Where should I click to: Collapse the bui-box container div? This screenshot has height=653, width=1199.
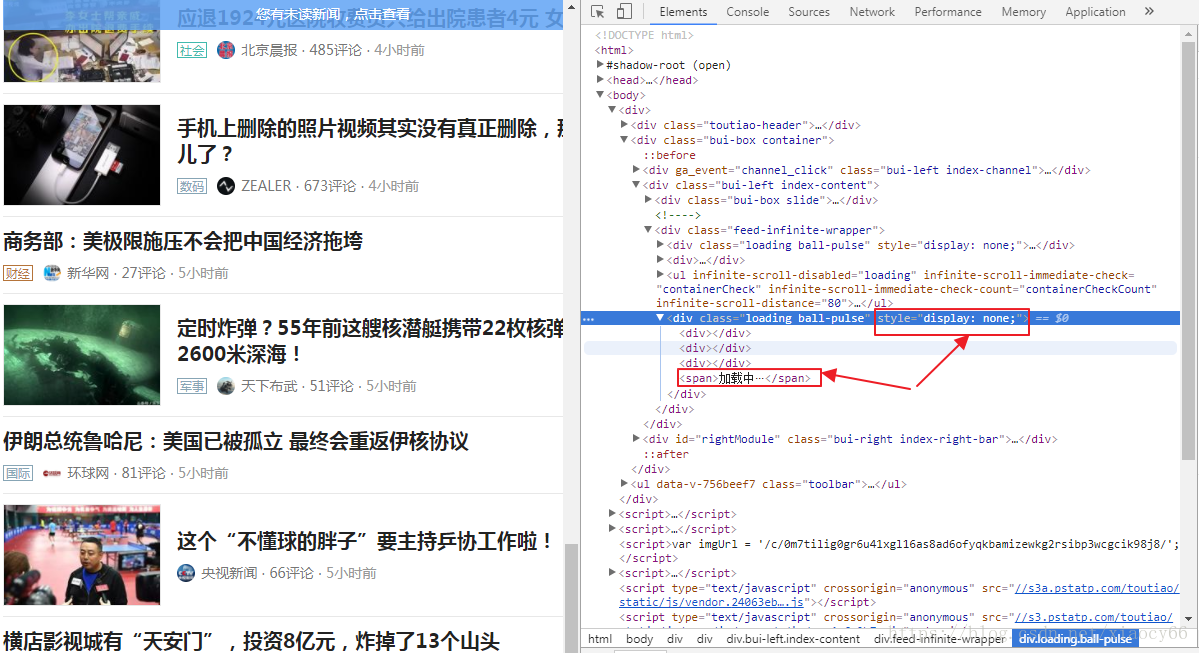click(x=624, y=140)
